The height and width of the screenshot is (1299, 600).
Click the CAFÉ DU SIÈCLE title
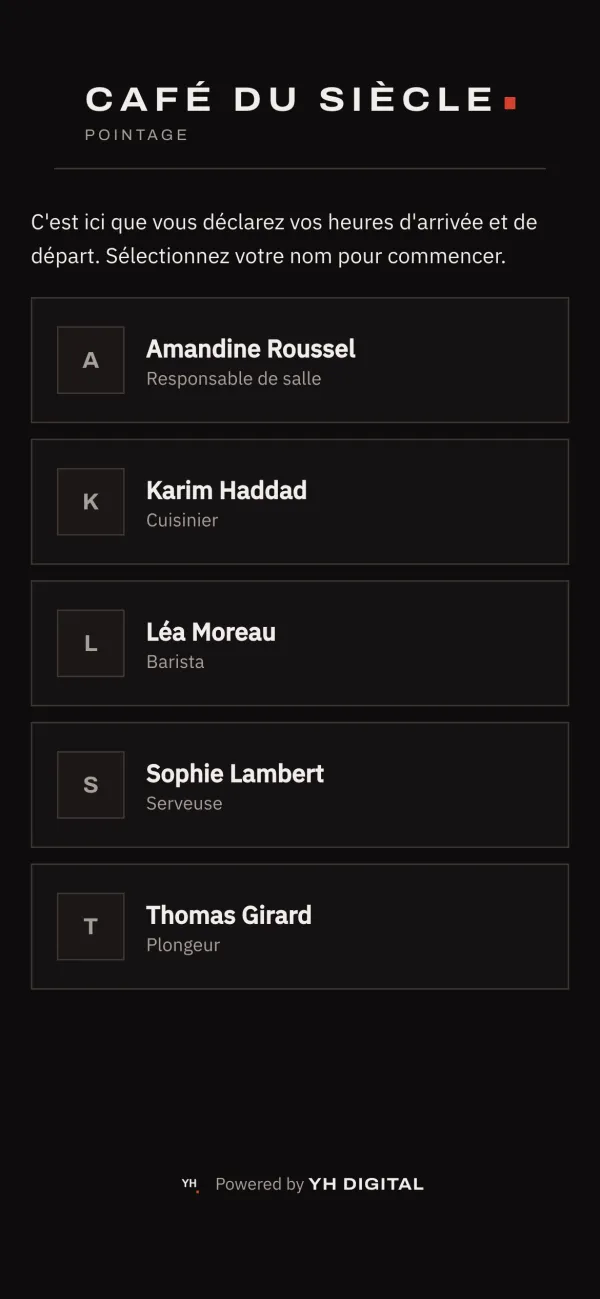click(290, 99)
